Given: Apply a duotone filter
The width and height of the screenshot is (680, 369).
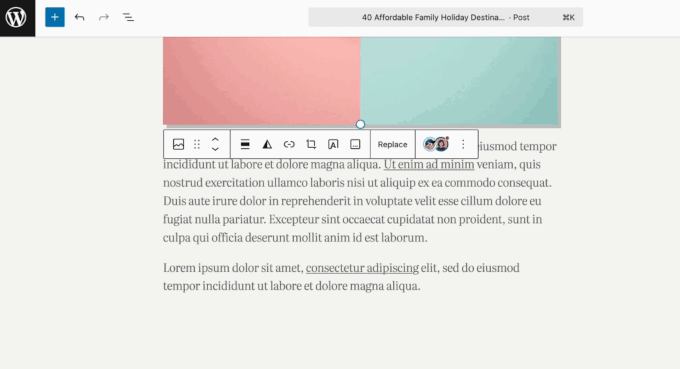Looking at the screenshot, I should [267, 144].
